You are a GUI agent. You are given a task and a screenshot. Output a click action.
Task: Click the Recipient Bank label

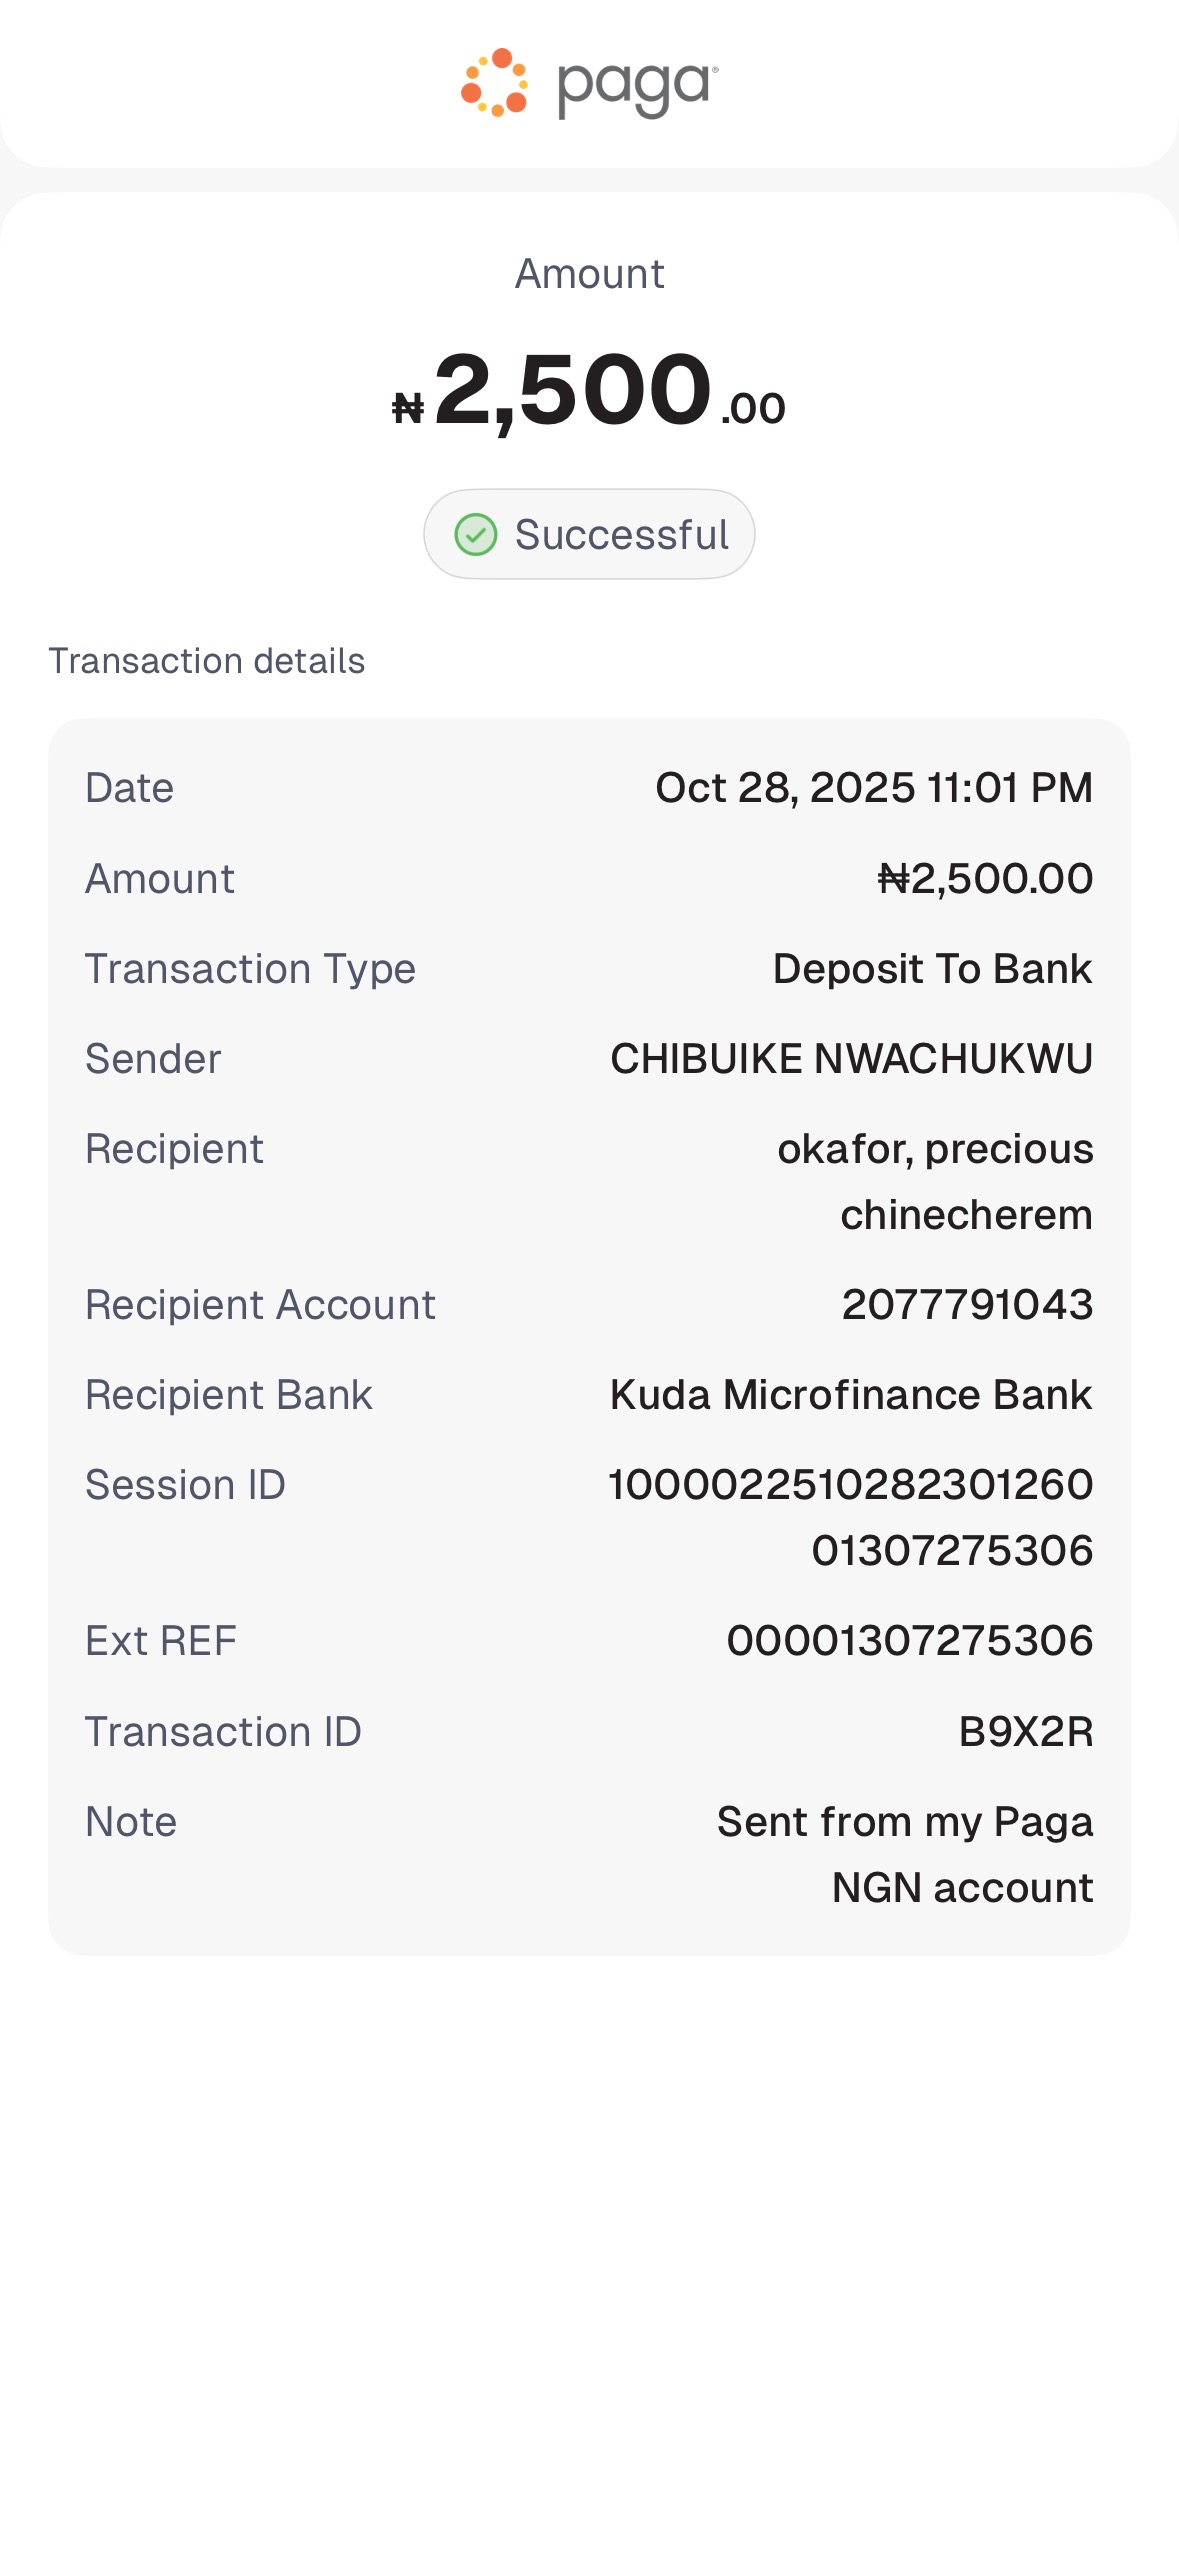(229, 1395)
